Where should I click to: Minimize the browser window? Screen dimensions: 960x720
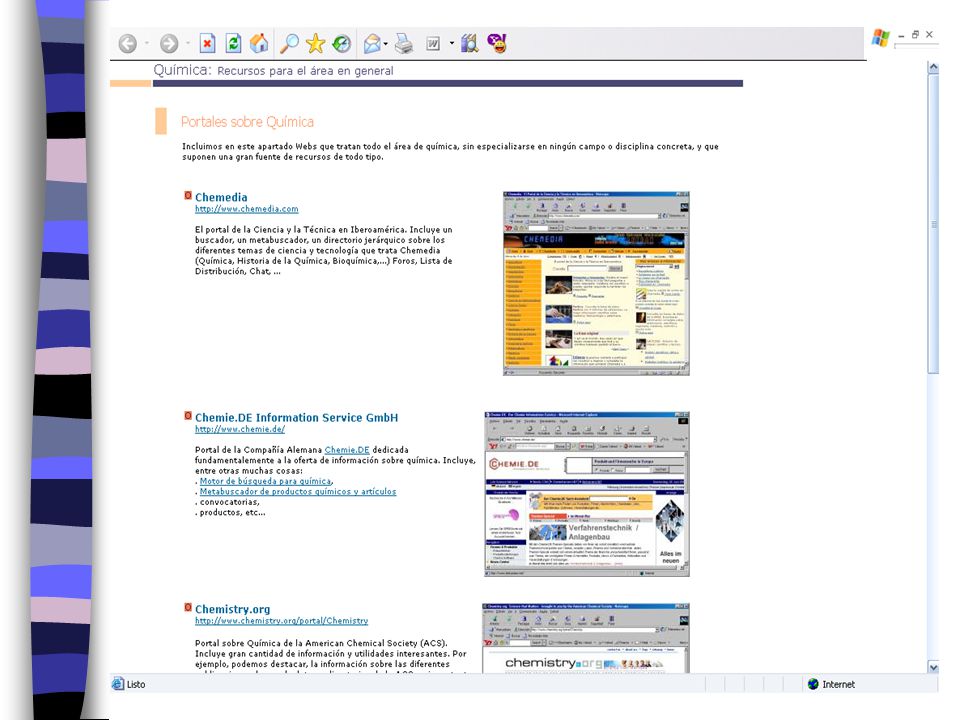tap(901, 36)
